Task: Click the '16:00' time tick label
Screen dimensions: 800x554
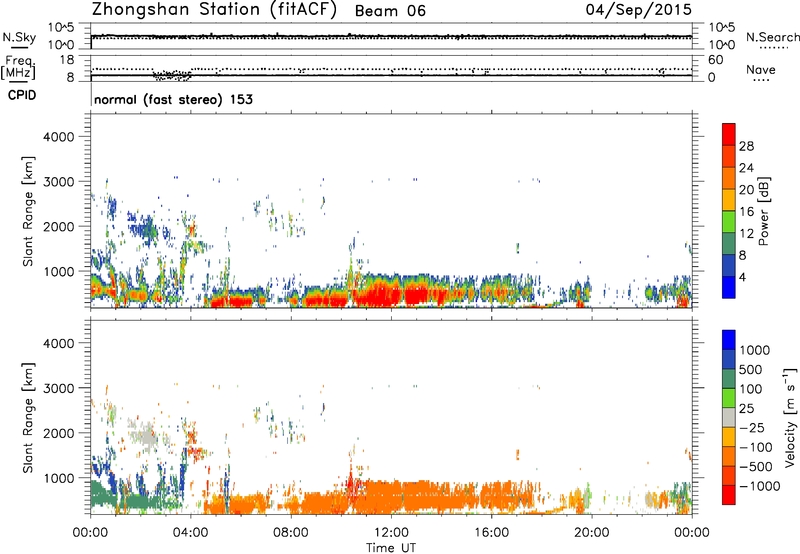Action: (x=491, y=533)
